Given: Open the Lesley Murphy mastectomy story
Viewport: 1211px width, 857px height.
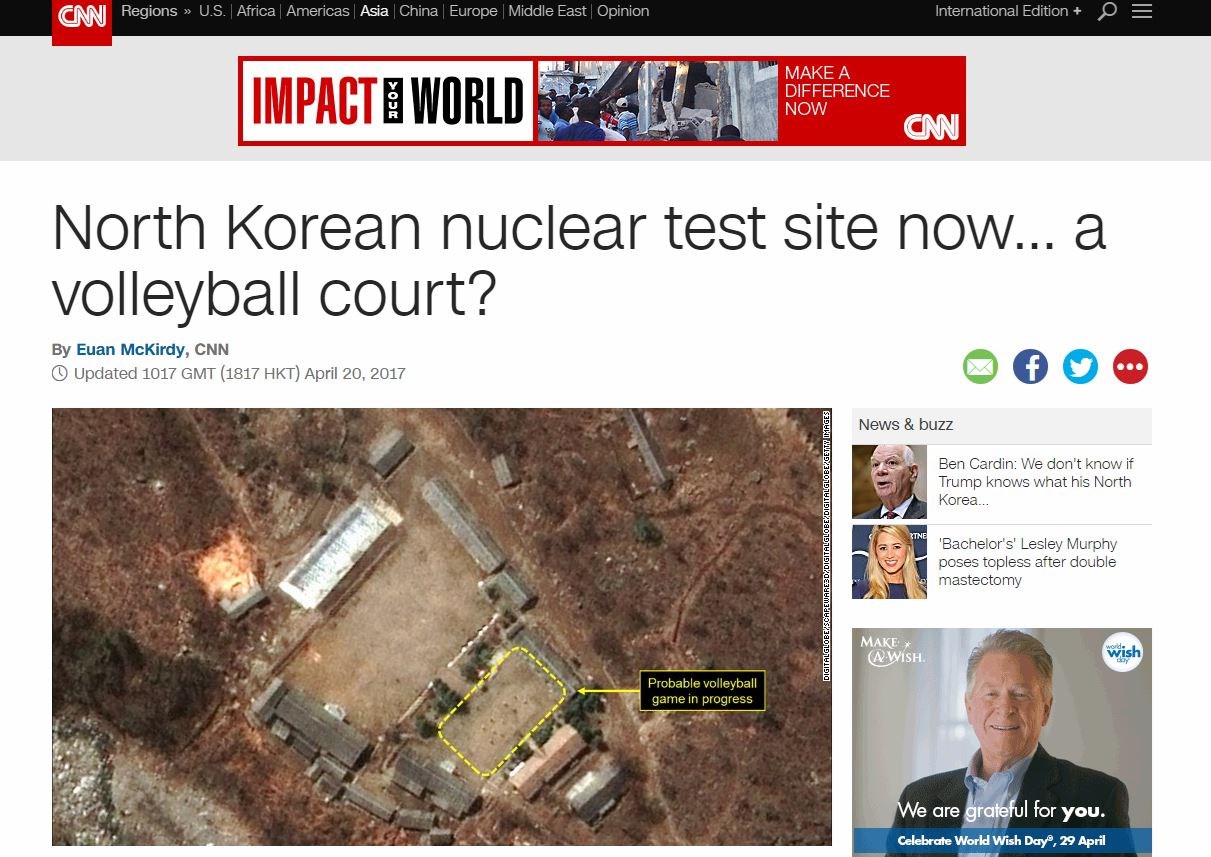Looking at the screenshot, I should pyautogui.click(x=1028, y=562).
